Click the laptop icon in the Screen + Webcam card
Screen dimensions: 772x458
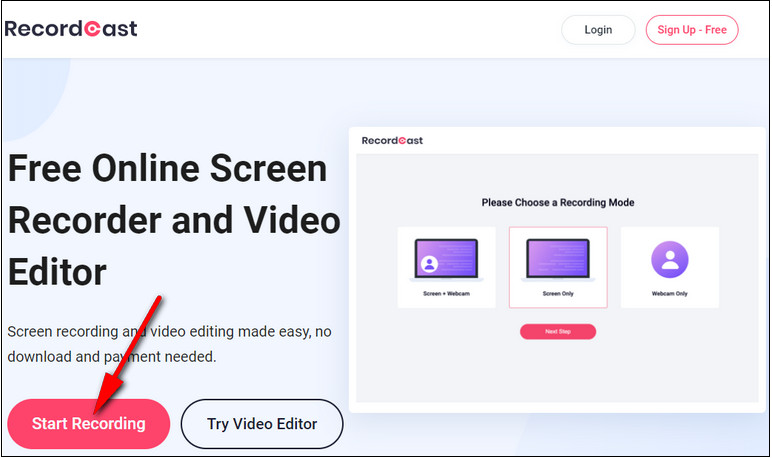[446, 258]
